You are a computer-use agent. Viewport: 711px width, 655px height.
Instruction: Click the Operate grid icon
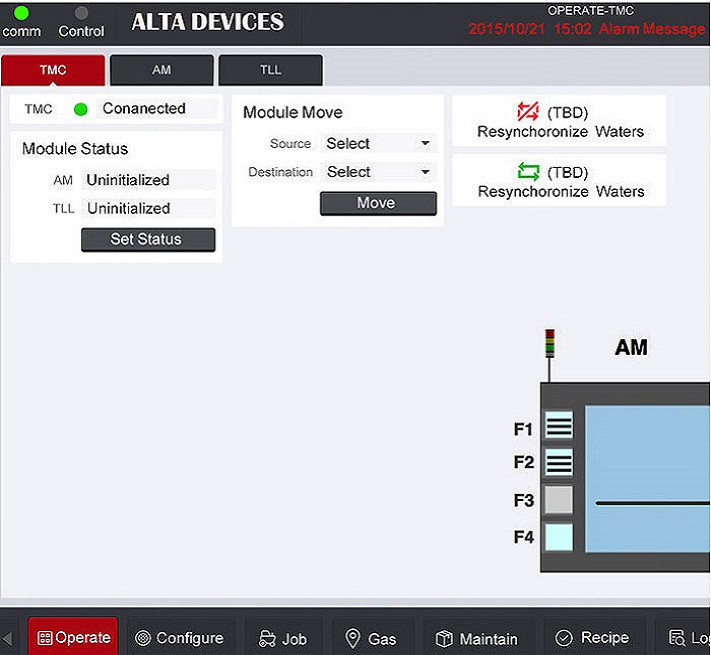44,638
